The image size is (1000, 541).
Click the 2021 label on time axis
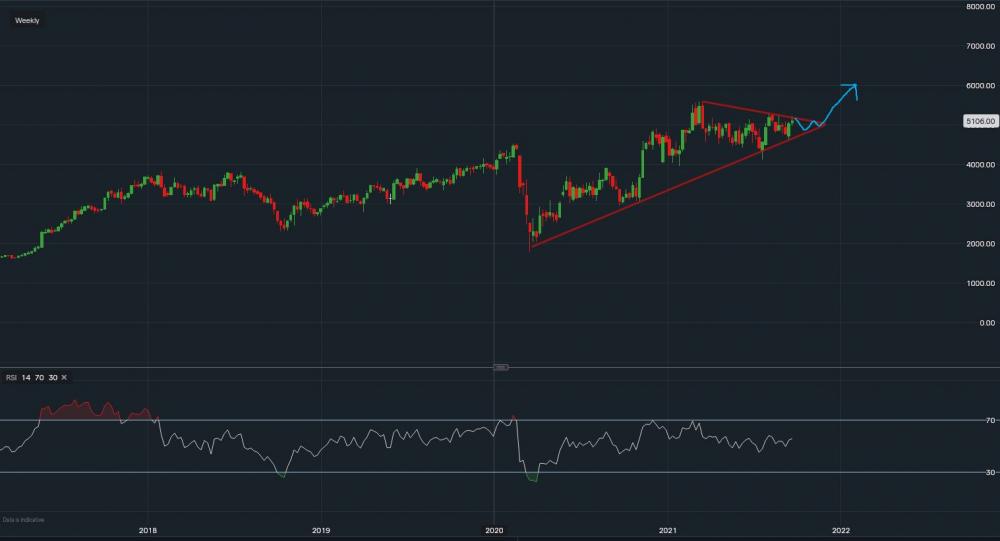[668, 530]
